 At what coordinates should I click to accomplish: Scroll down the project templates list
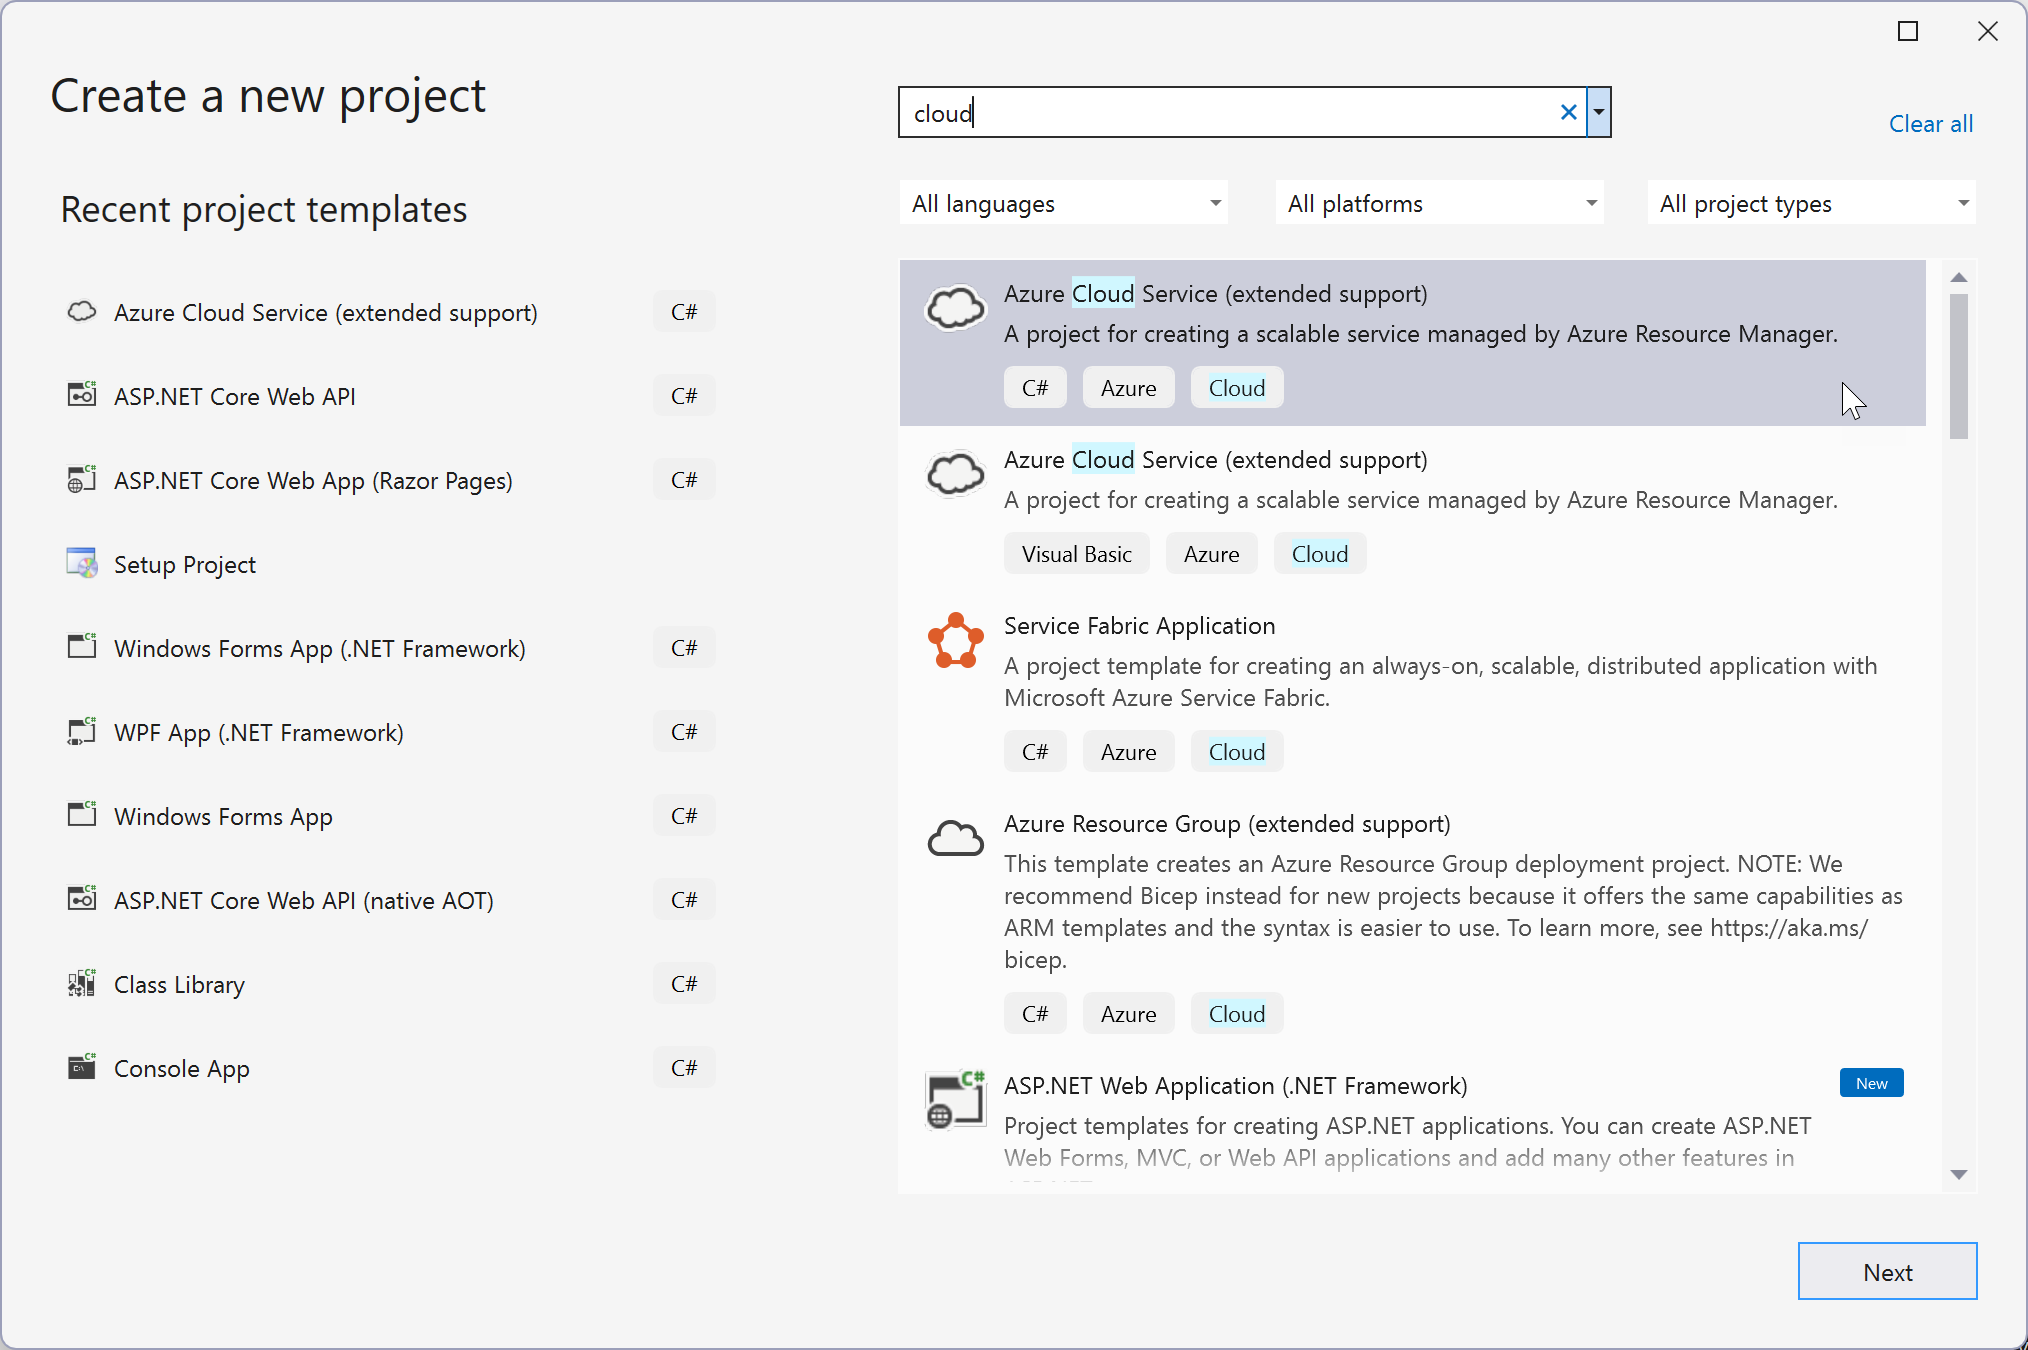tap(1959, 1175)
